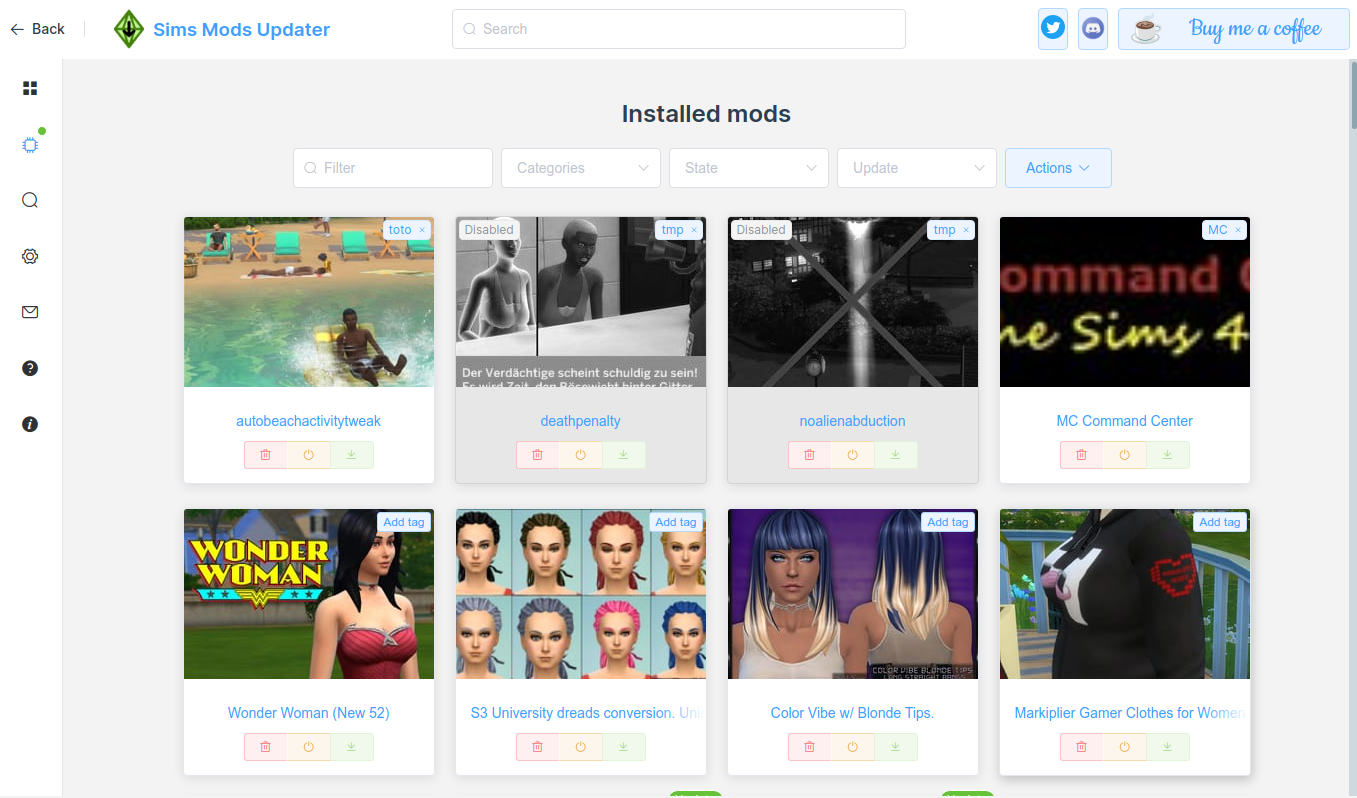This screenshot has height=798, width=1357.
Task: Open the mail envelope icon in the sidebar
Action: click(x=30, y=312)
